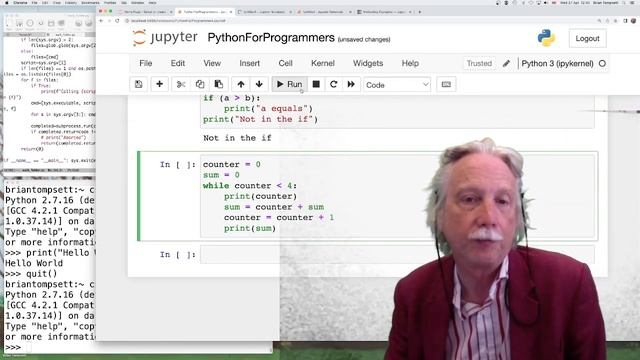The width and height of the screenshot is (640, 360).
Task: Click the Jupyter logo
Action: click(165, 38)
